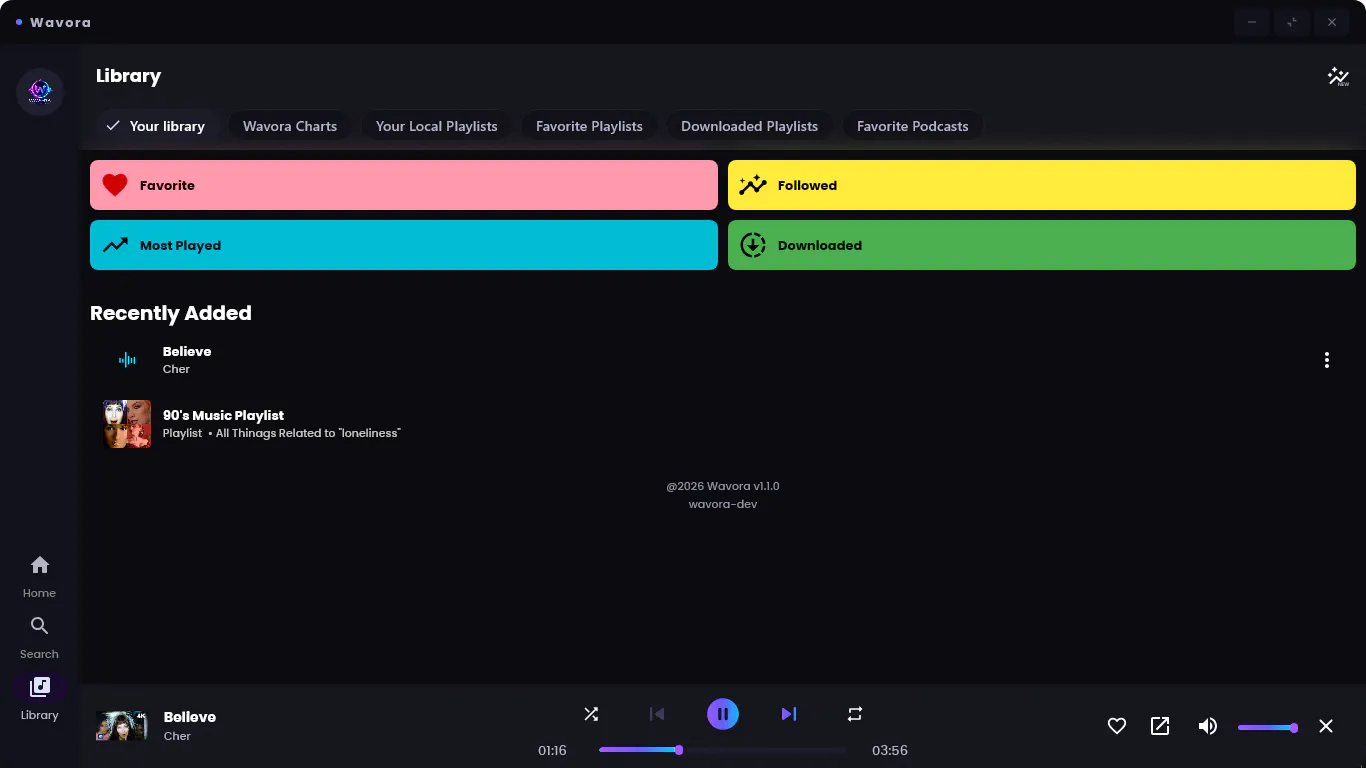1366x768 pixels.
Task: Click the wavora-dev footer text
Action: coord(723,504)
